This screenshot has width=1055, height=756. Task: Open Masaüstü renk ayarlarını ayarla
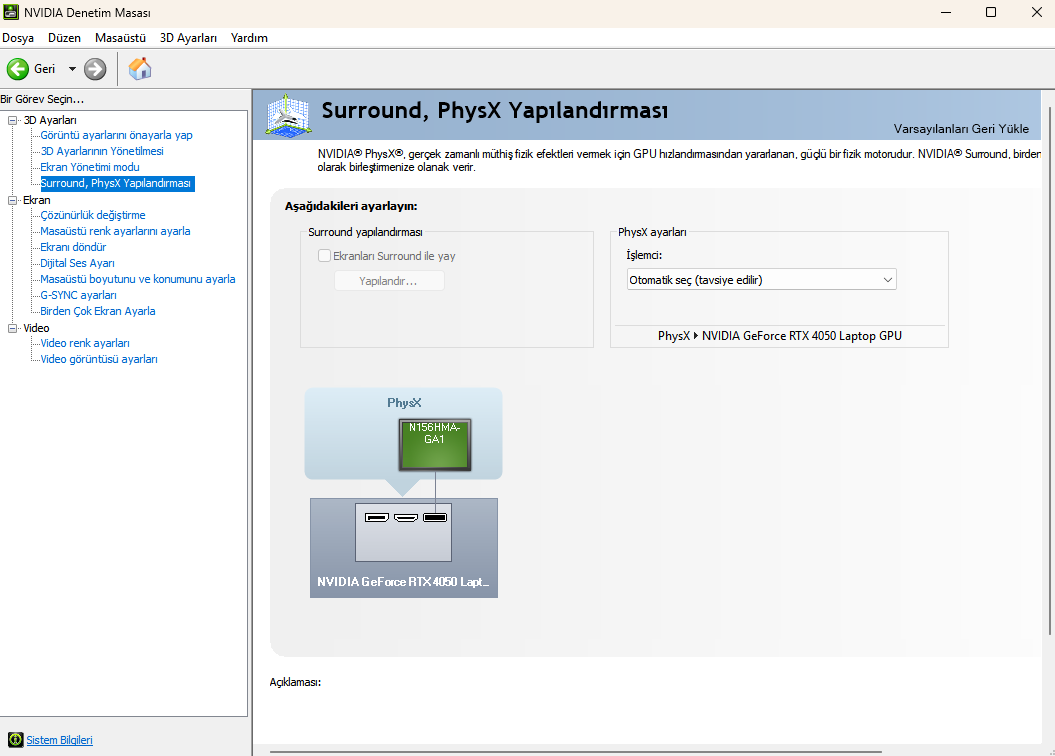pyautogui.click(x=115, y=231)
